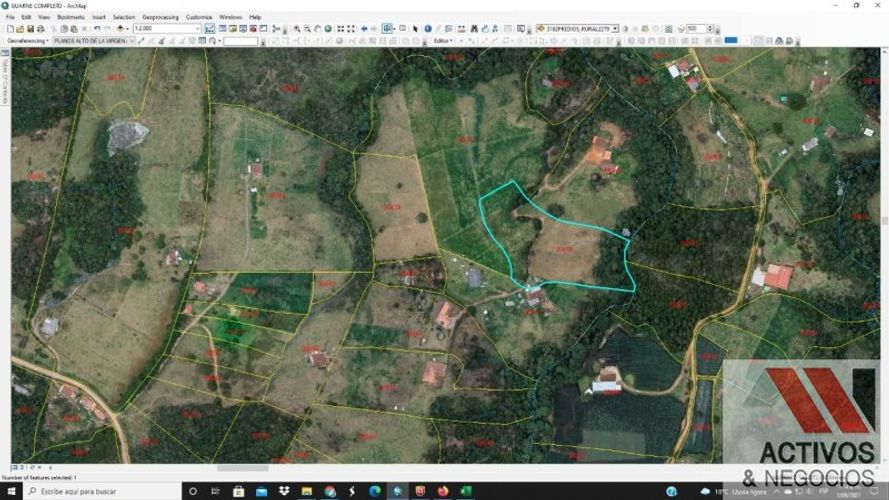Open the File menu

point(10,17)
